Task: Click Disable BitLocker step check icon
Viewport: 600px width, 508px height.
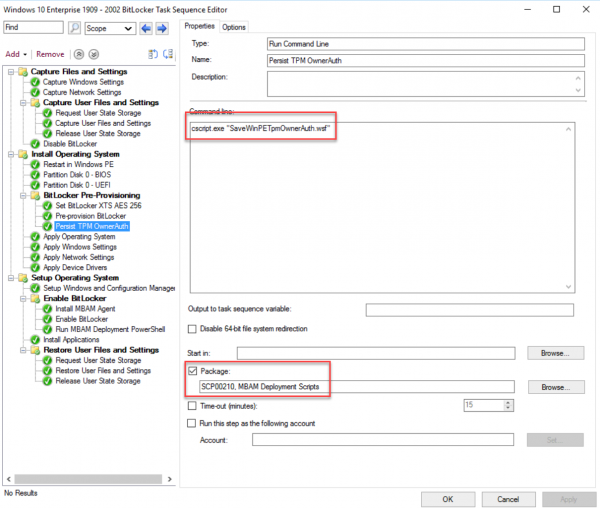Action: 35,144
